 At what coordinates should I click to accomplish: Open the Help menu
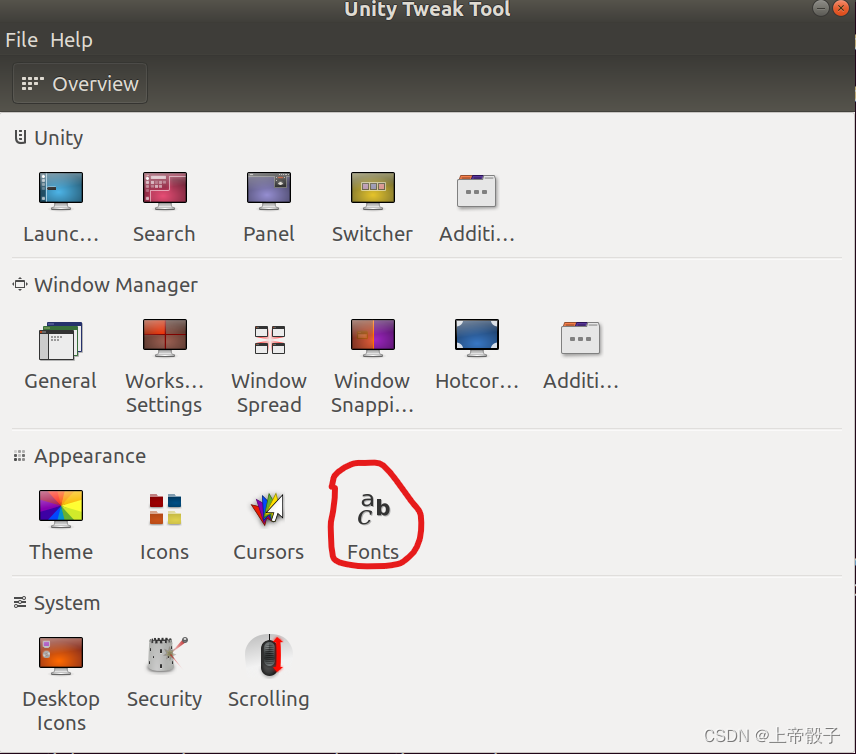point(72,40)
